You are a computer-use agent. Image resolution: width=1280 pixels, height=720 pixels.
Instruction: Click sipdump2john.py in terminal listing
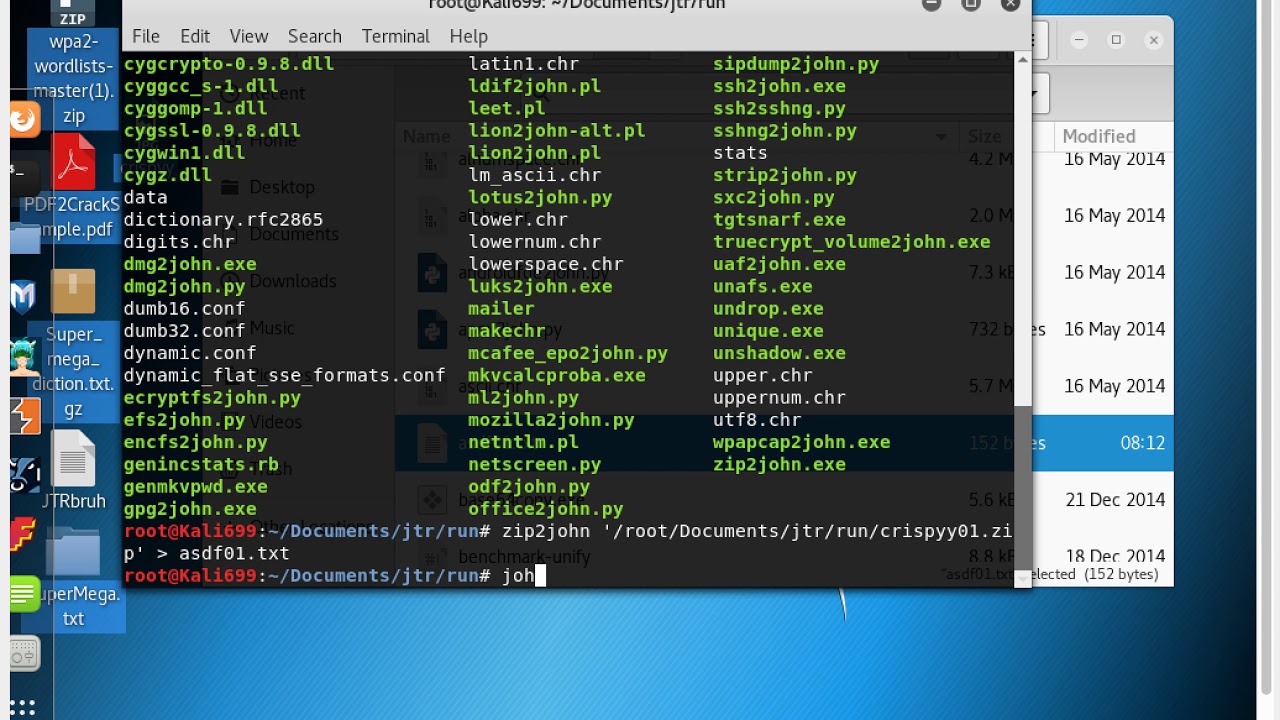pos(796,64)
